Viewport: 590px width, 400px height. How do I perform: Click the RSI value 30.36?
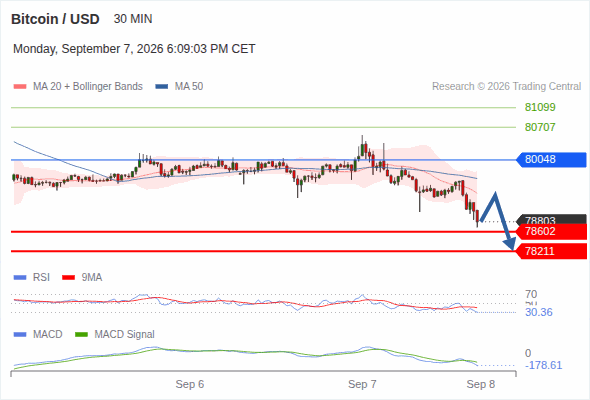[x=539, y=312]
